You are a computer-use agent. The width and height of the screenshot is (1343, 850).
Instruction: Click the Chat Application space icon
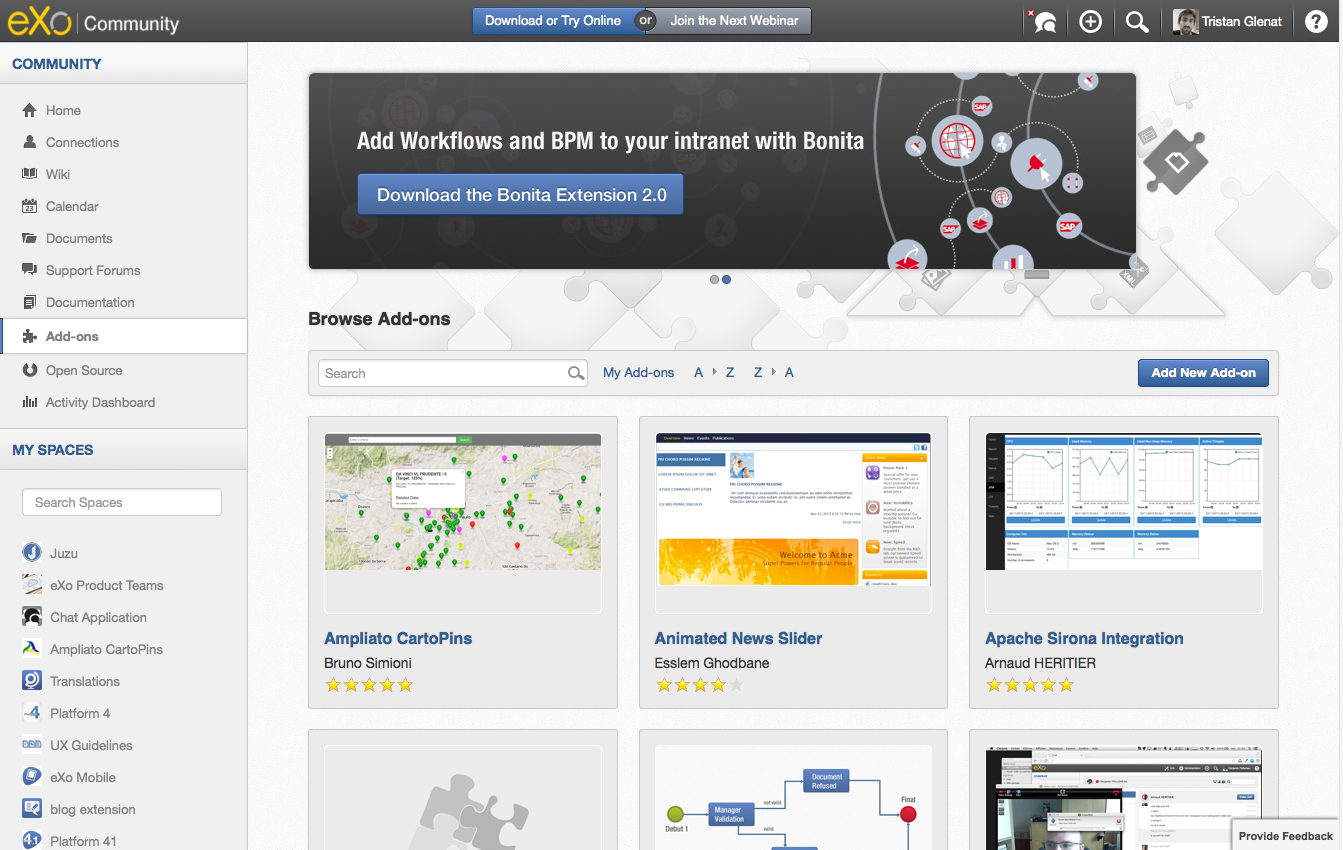[32, 617]
